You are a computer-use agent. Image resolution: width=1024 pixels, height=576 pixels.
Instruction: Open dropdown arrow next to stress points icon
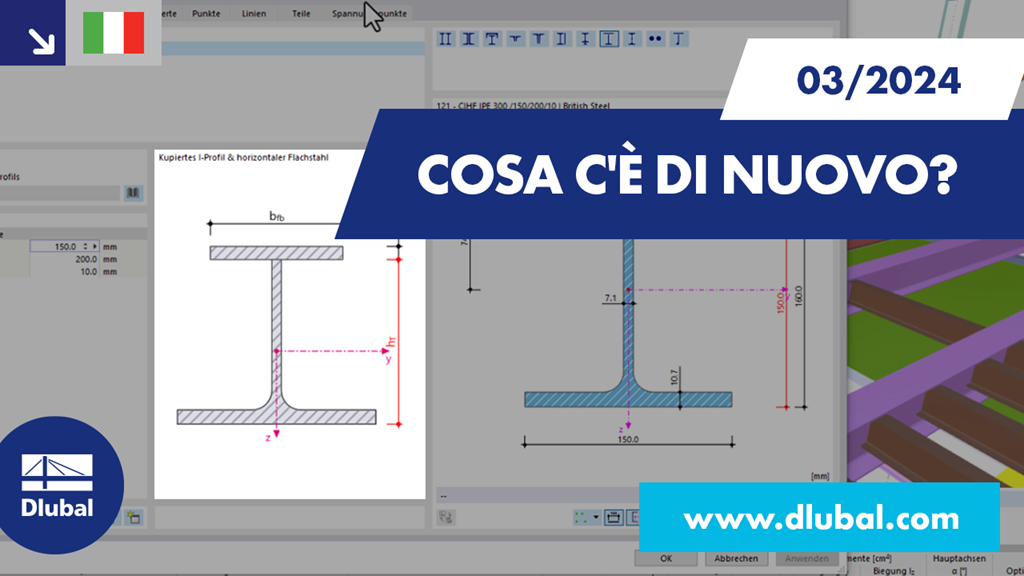596,518
